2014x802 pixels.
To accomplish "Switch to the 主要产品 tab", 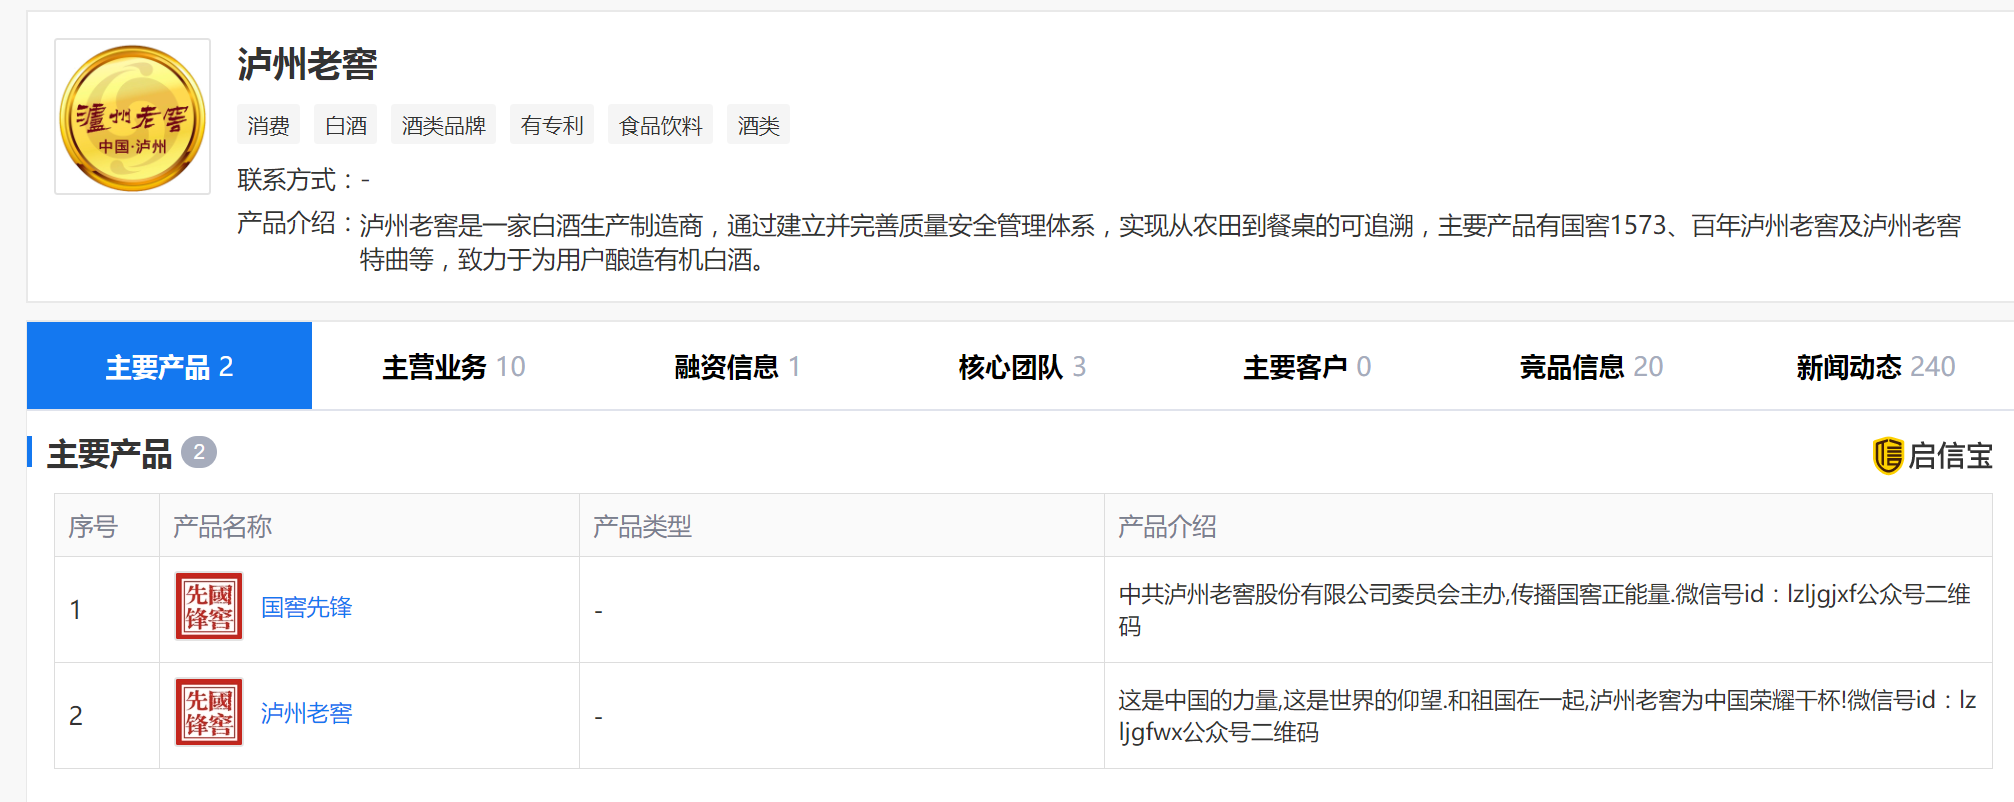I will (x=169, y=366).
